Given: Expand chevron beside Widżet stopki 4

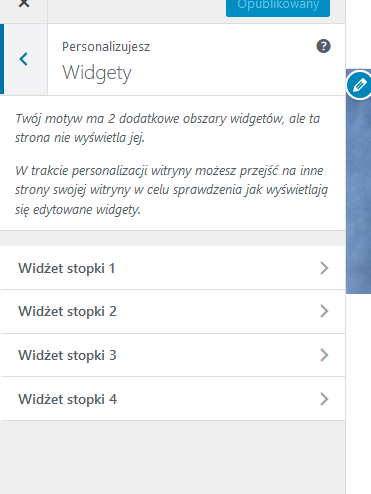Looking at the screenshot, I should click(x=324, y=399).
